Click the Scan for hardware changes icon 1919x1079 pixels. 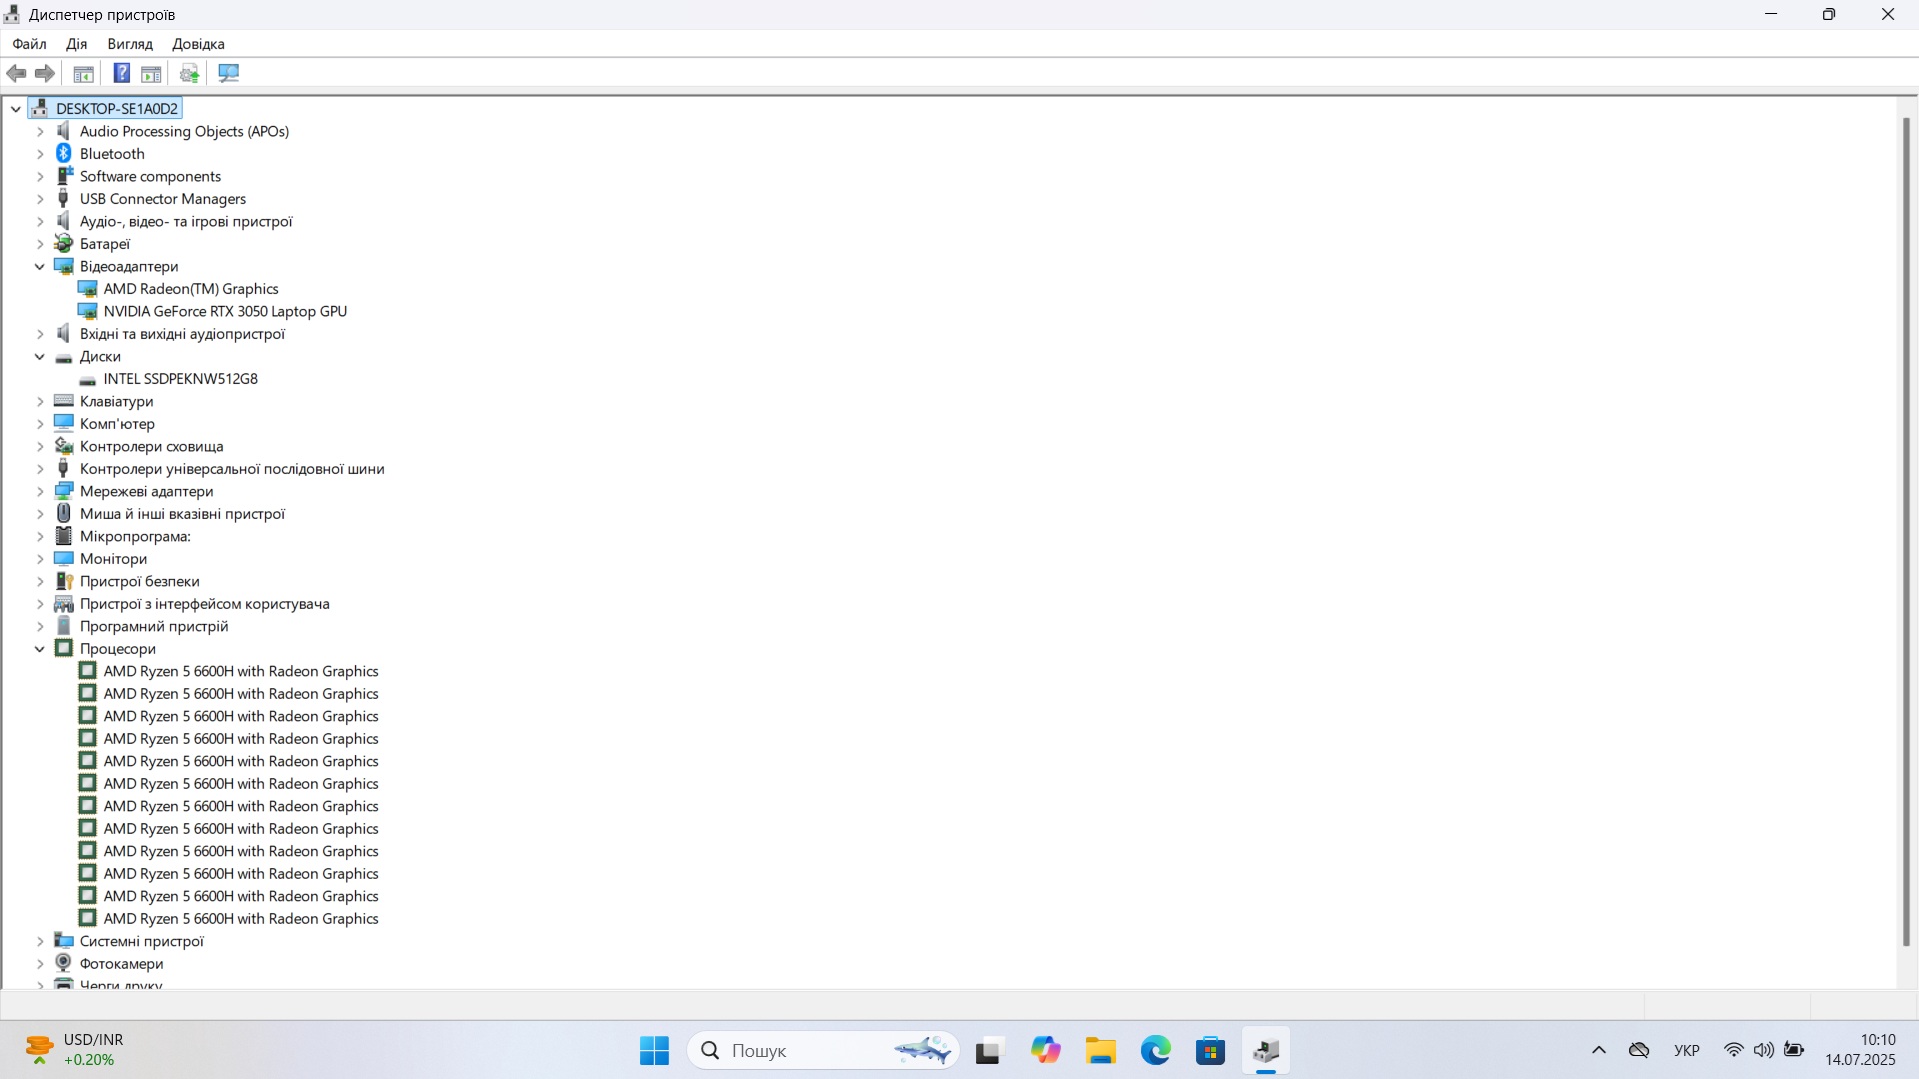(x=229, y=73)
